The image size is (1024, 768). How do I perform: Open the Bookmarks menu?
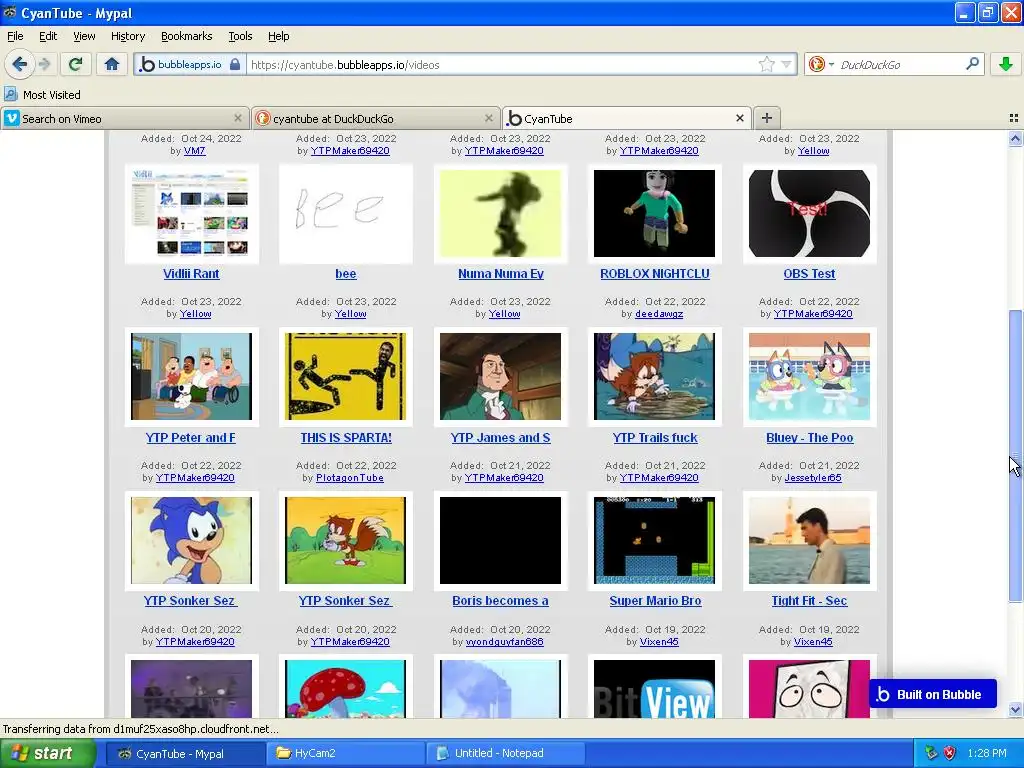coord(186,36)
